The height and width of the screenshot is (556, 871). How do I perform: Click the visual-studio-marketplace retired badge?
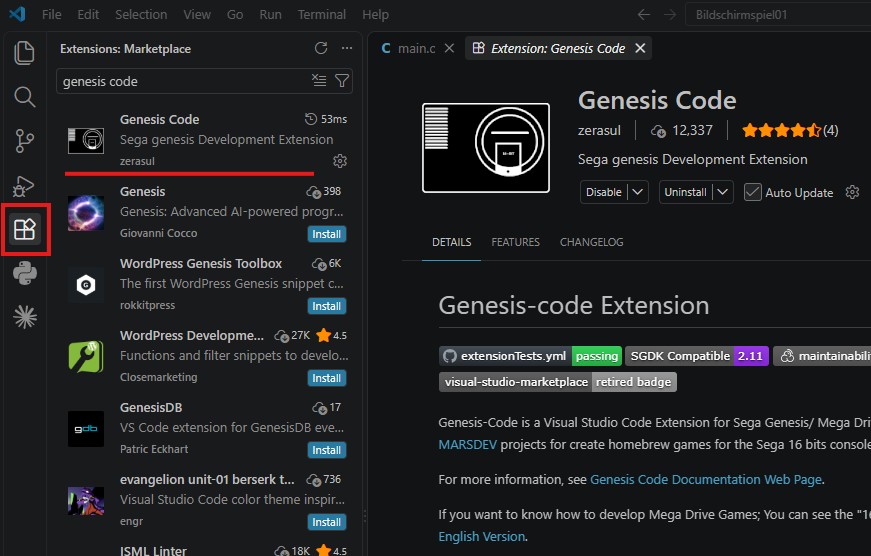(558, 382)
